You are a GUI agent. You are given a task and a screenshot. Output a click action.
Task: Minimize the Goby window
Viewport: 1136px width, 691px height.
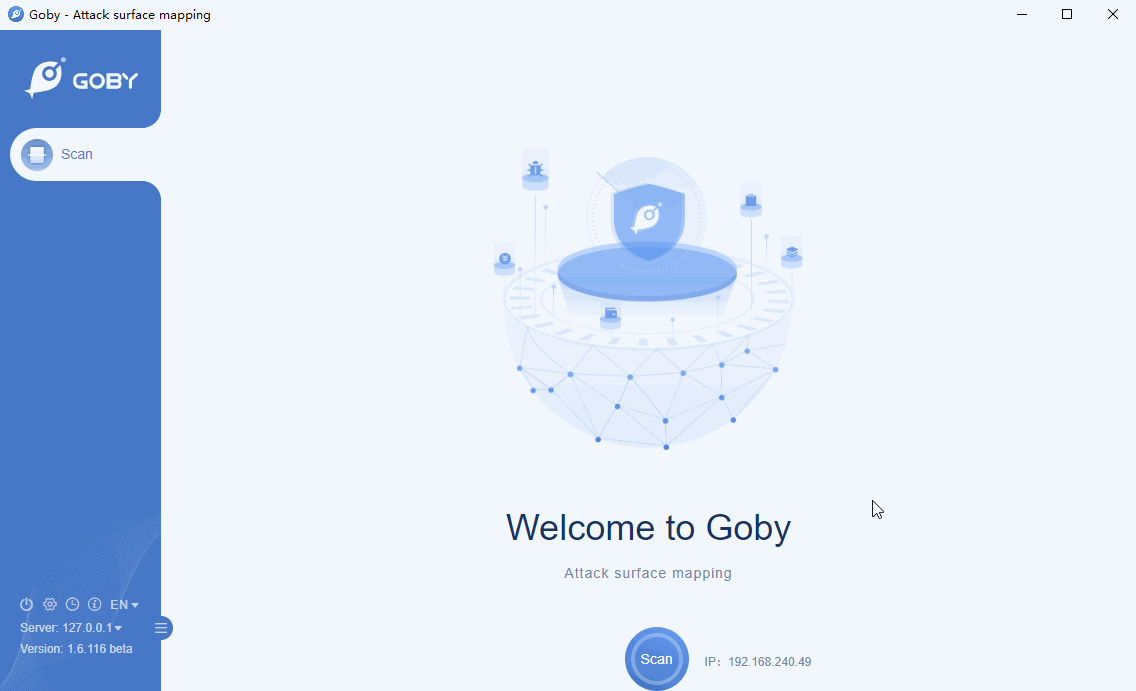[x=1022, y=14]
